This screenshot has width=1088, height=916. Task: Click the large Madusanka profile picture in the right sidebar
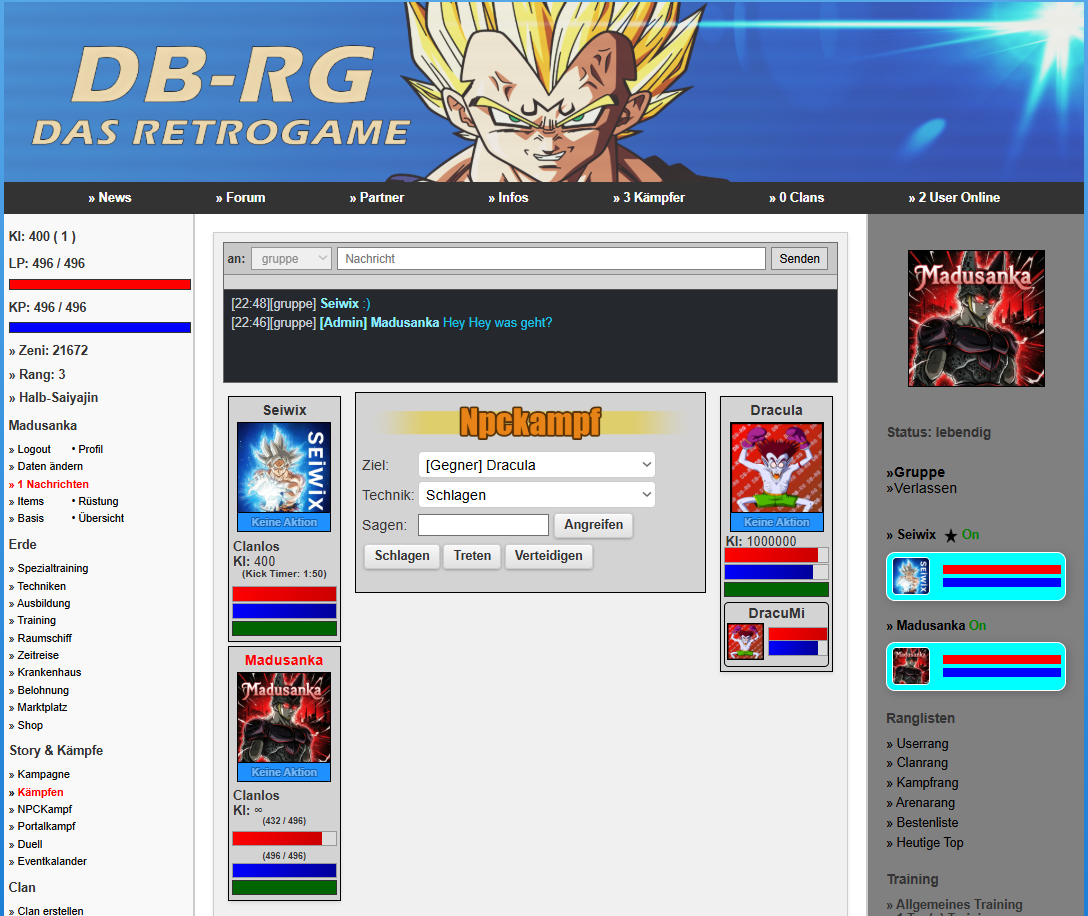coord(976,319)
